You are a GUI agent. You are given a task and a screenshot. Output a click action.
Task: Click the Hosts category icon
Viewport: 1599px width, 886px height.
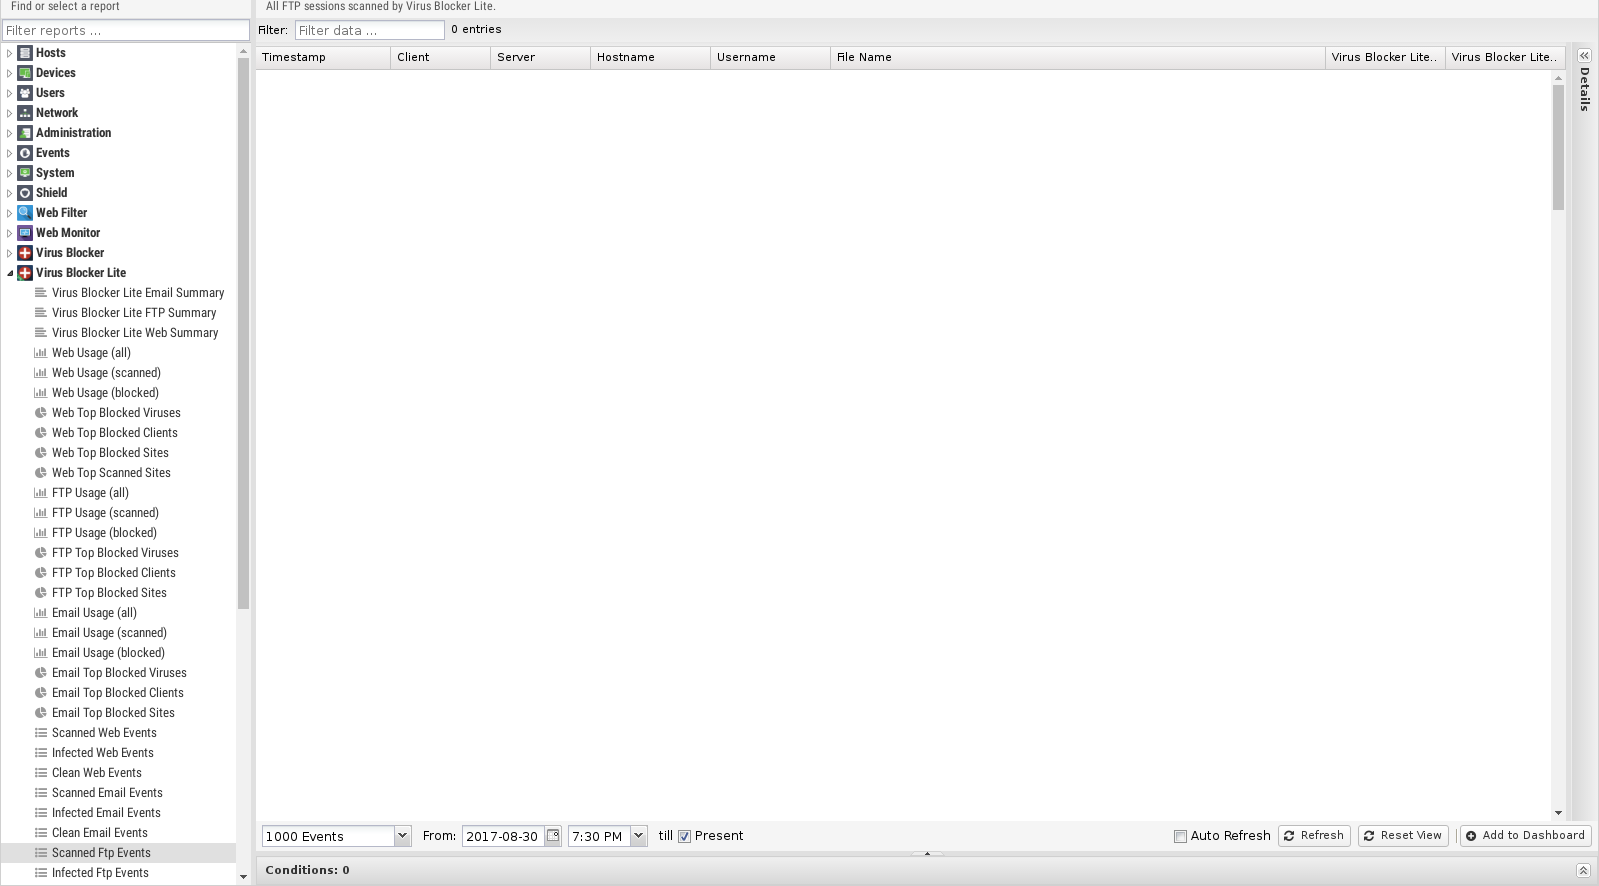coord(25,53)
